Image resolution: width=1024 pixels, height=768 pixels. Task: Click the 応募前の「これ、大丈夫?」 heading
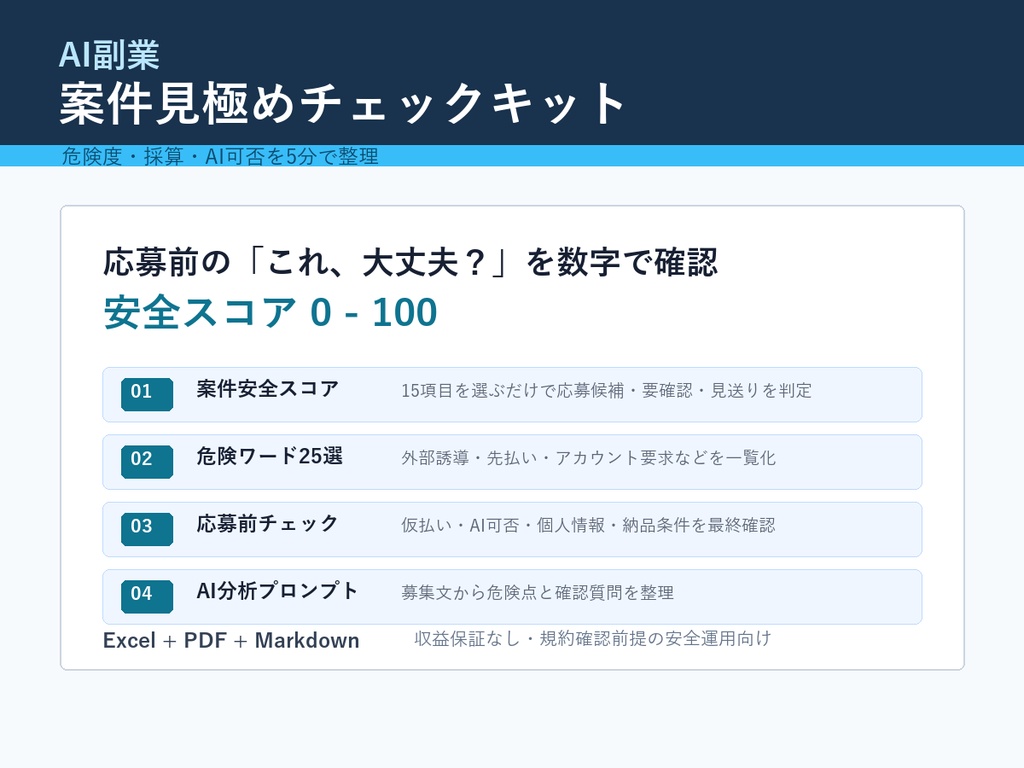[x=411, y=263]
